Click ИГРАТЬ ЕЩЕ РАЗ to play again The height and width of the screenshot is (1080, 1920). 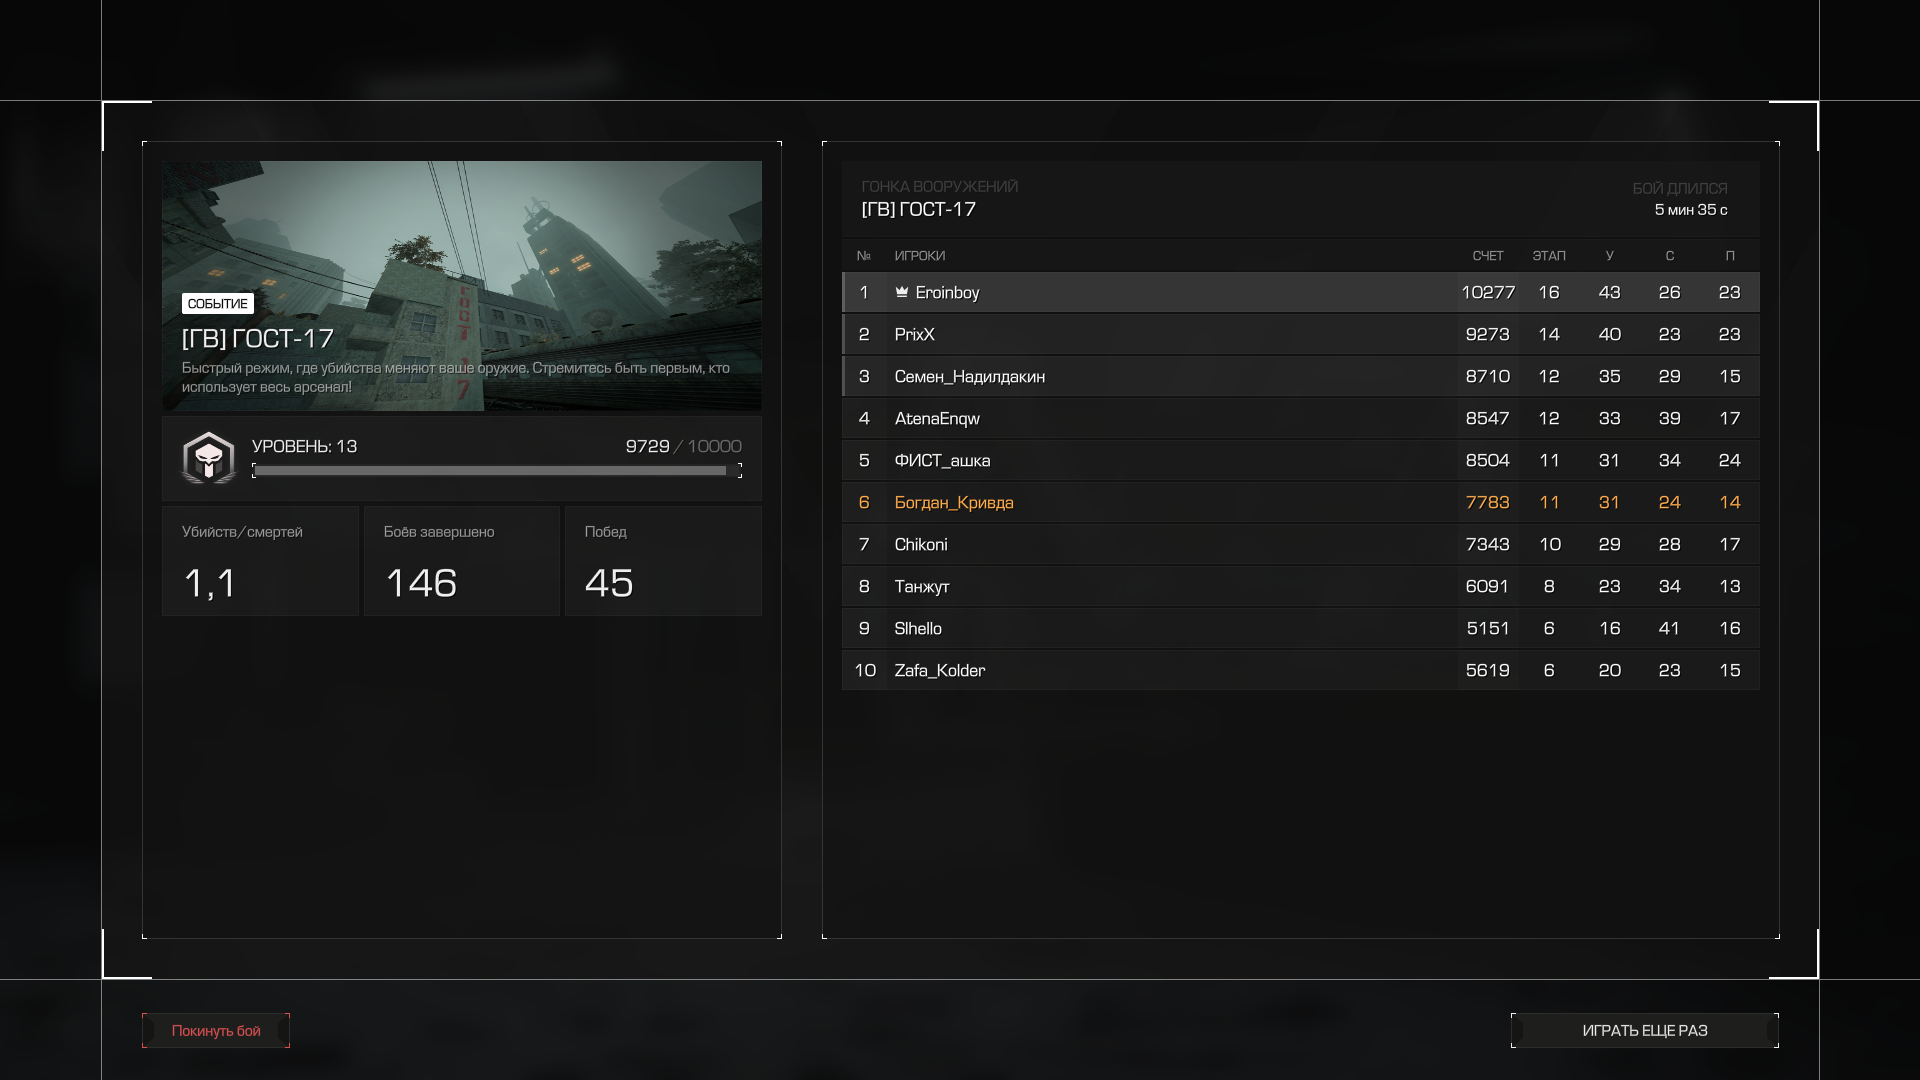(1645, 1031)
